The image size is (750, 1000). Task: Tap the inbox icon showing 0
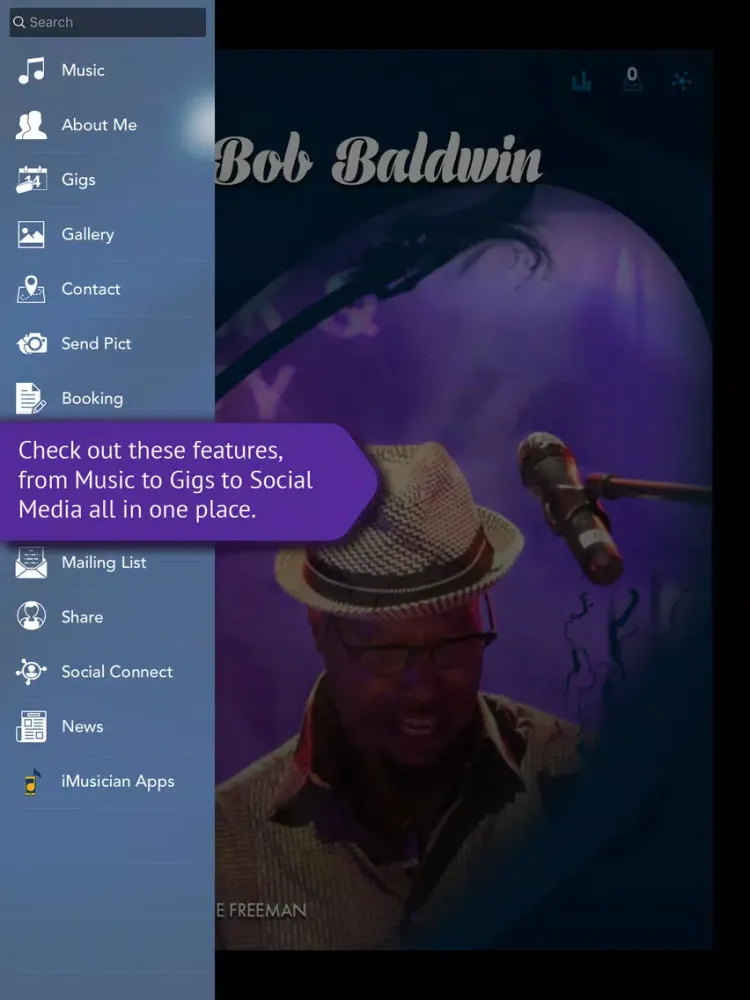click(632, 79)
